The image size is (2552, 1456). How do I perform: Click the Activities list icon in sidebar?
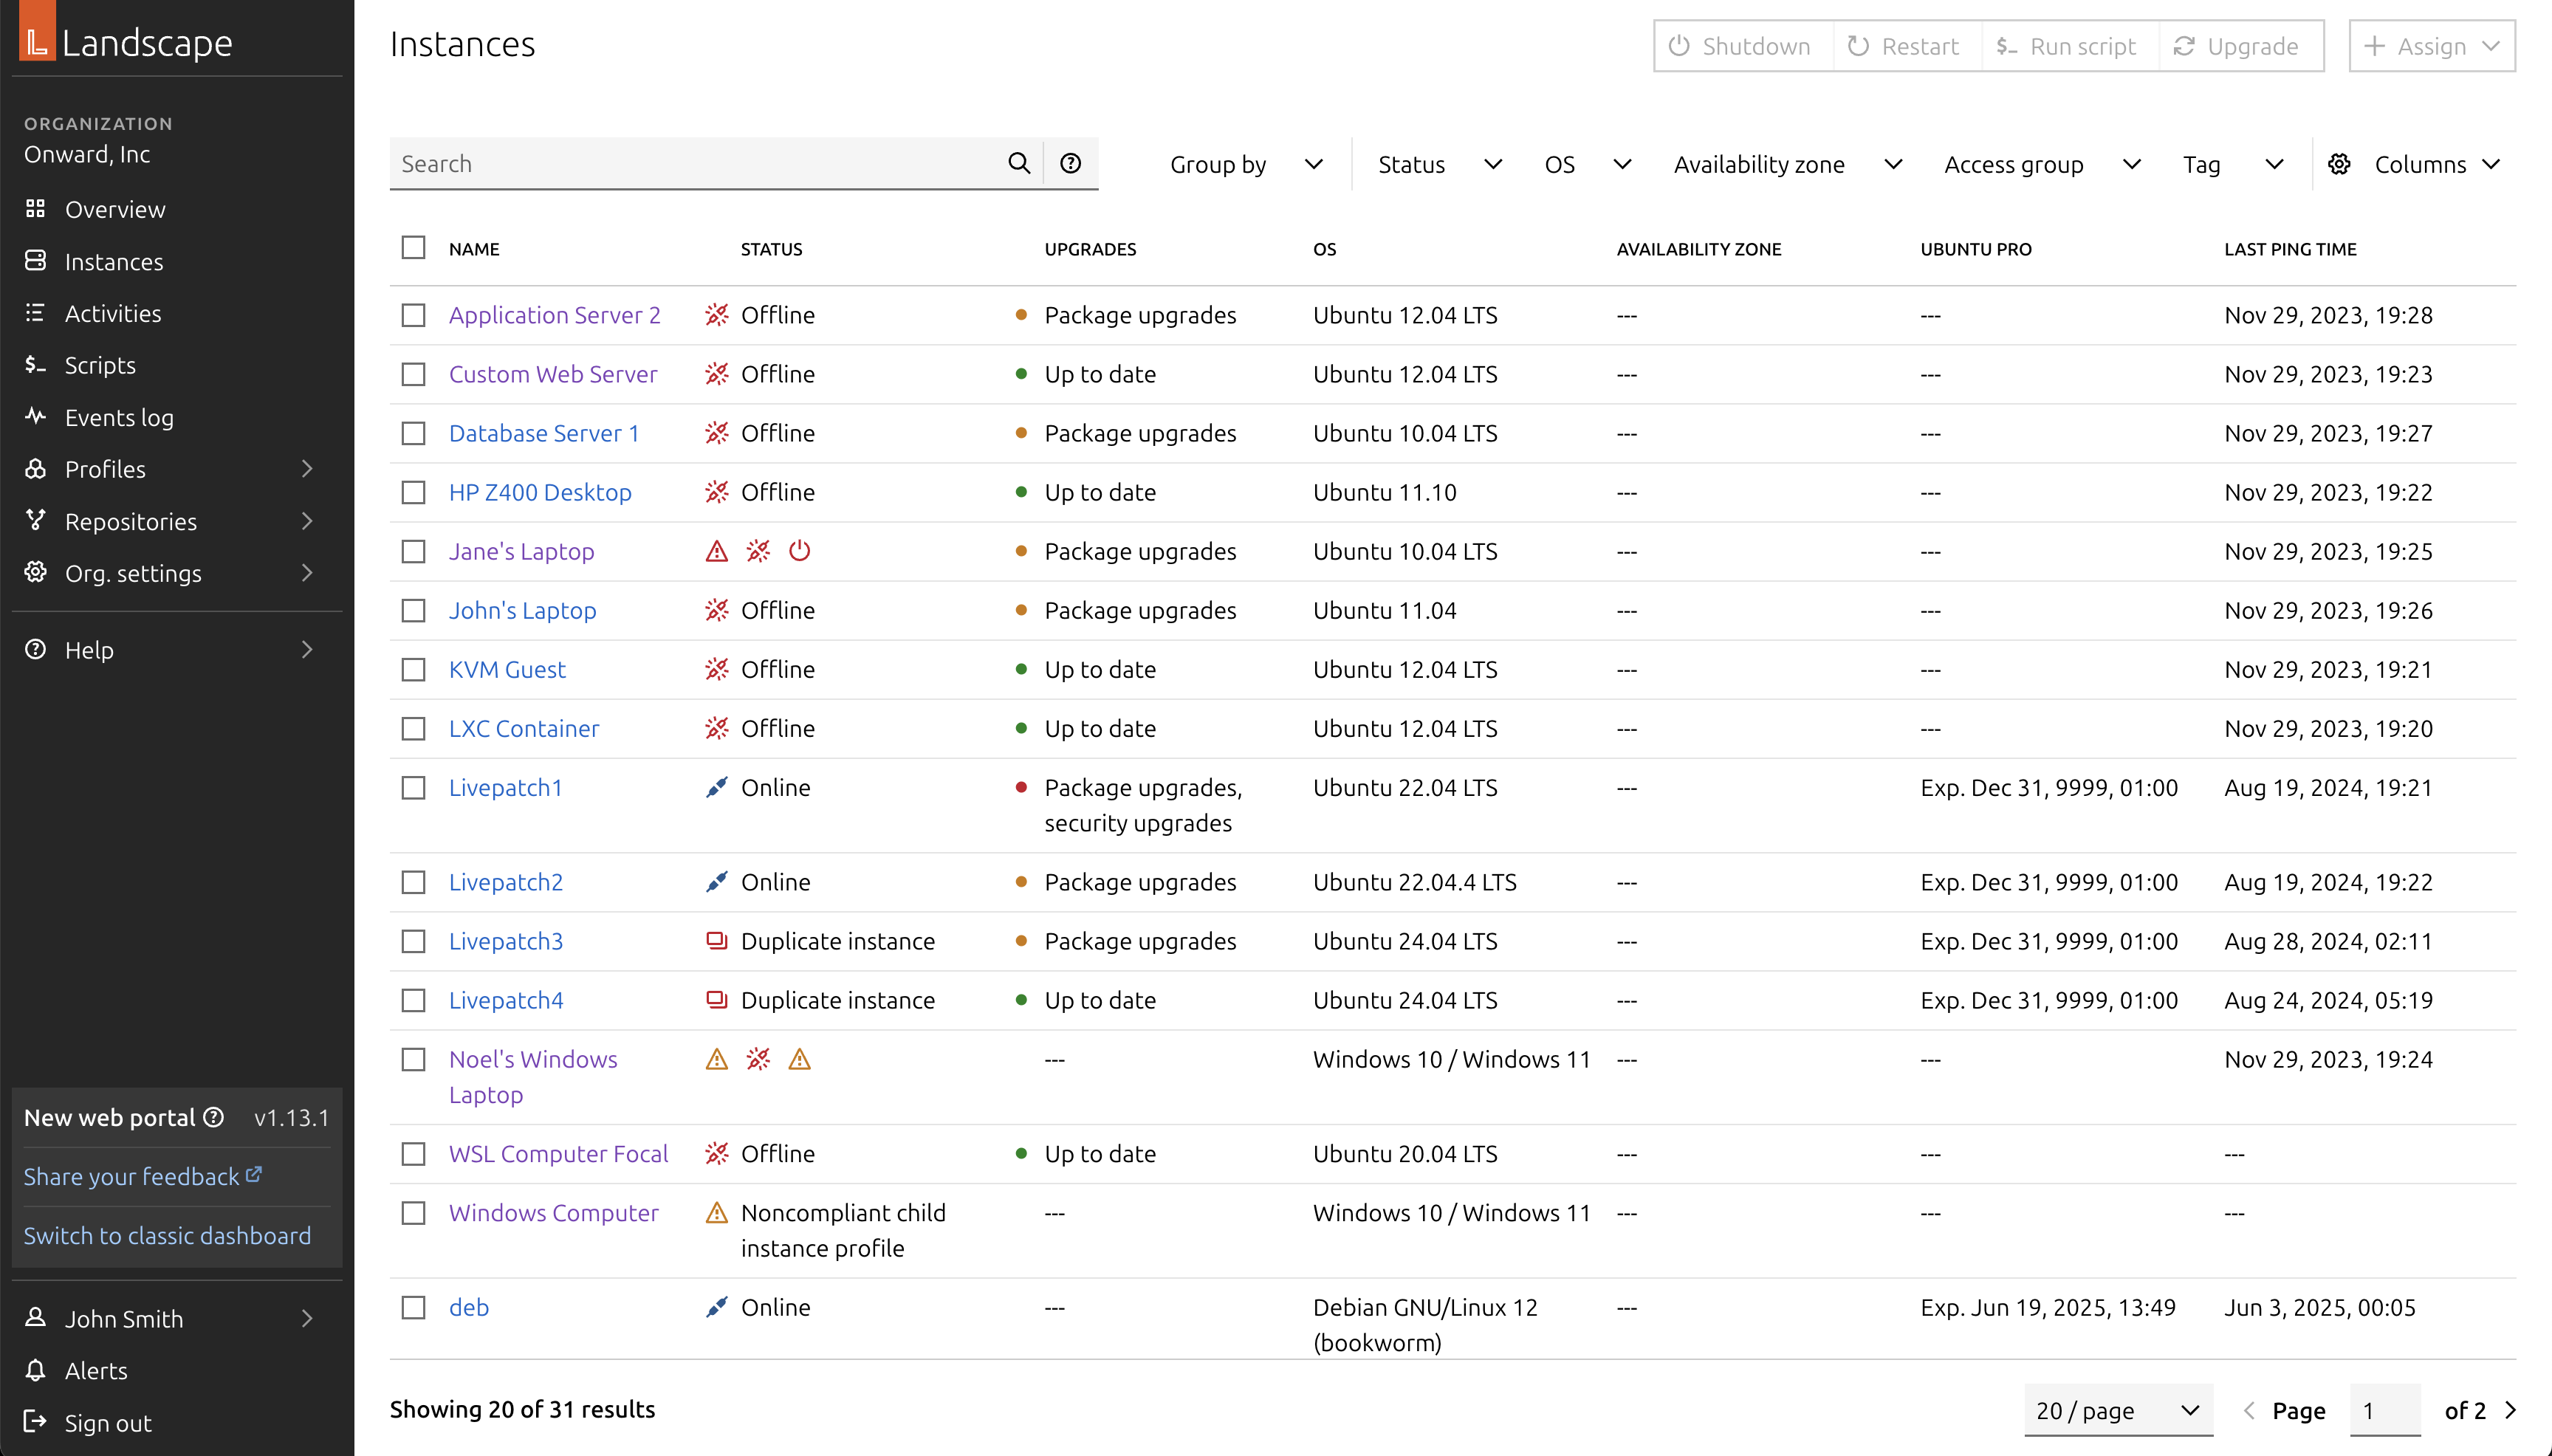36,313
